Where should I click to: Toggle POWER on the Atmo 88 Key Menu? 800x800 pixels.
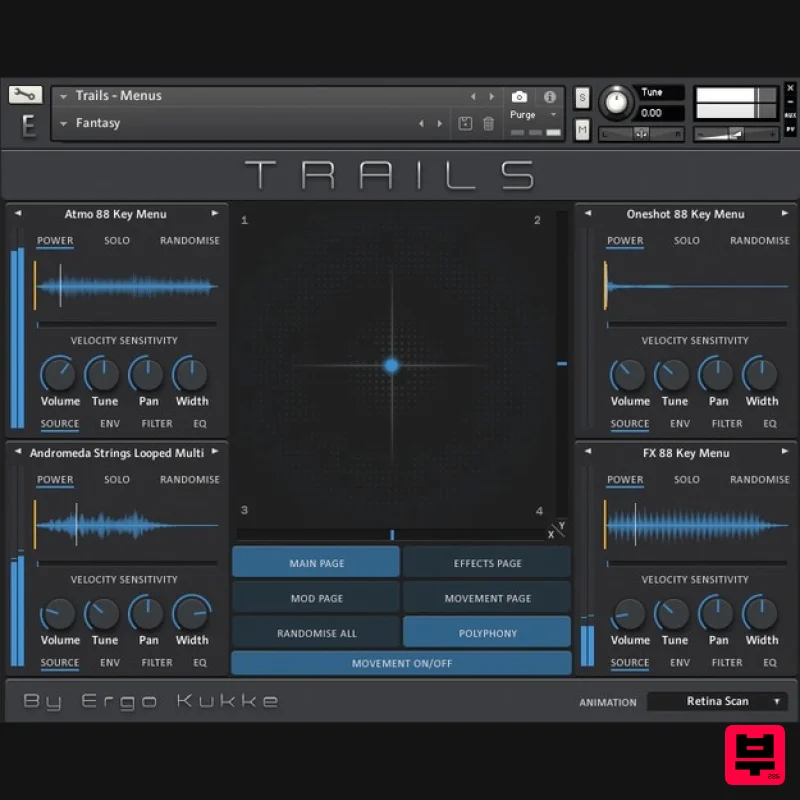click(x=55, y=240)
